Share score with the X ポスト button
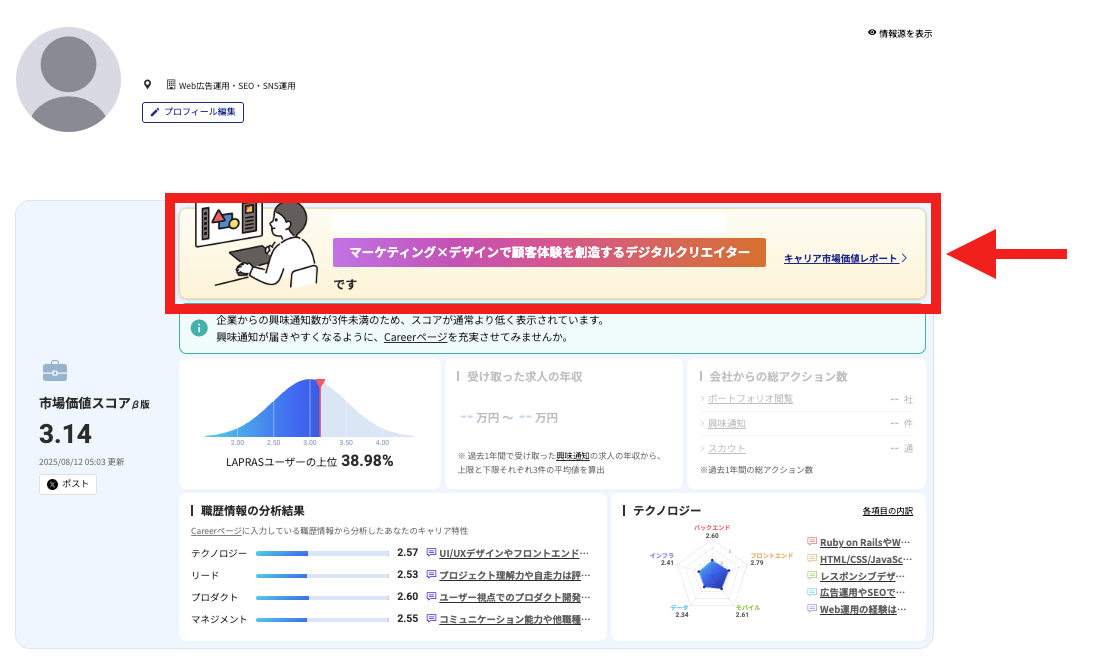 (68, 484)
